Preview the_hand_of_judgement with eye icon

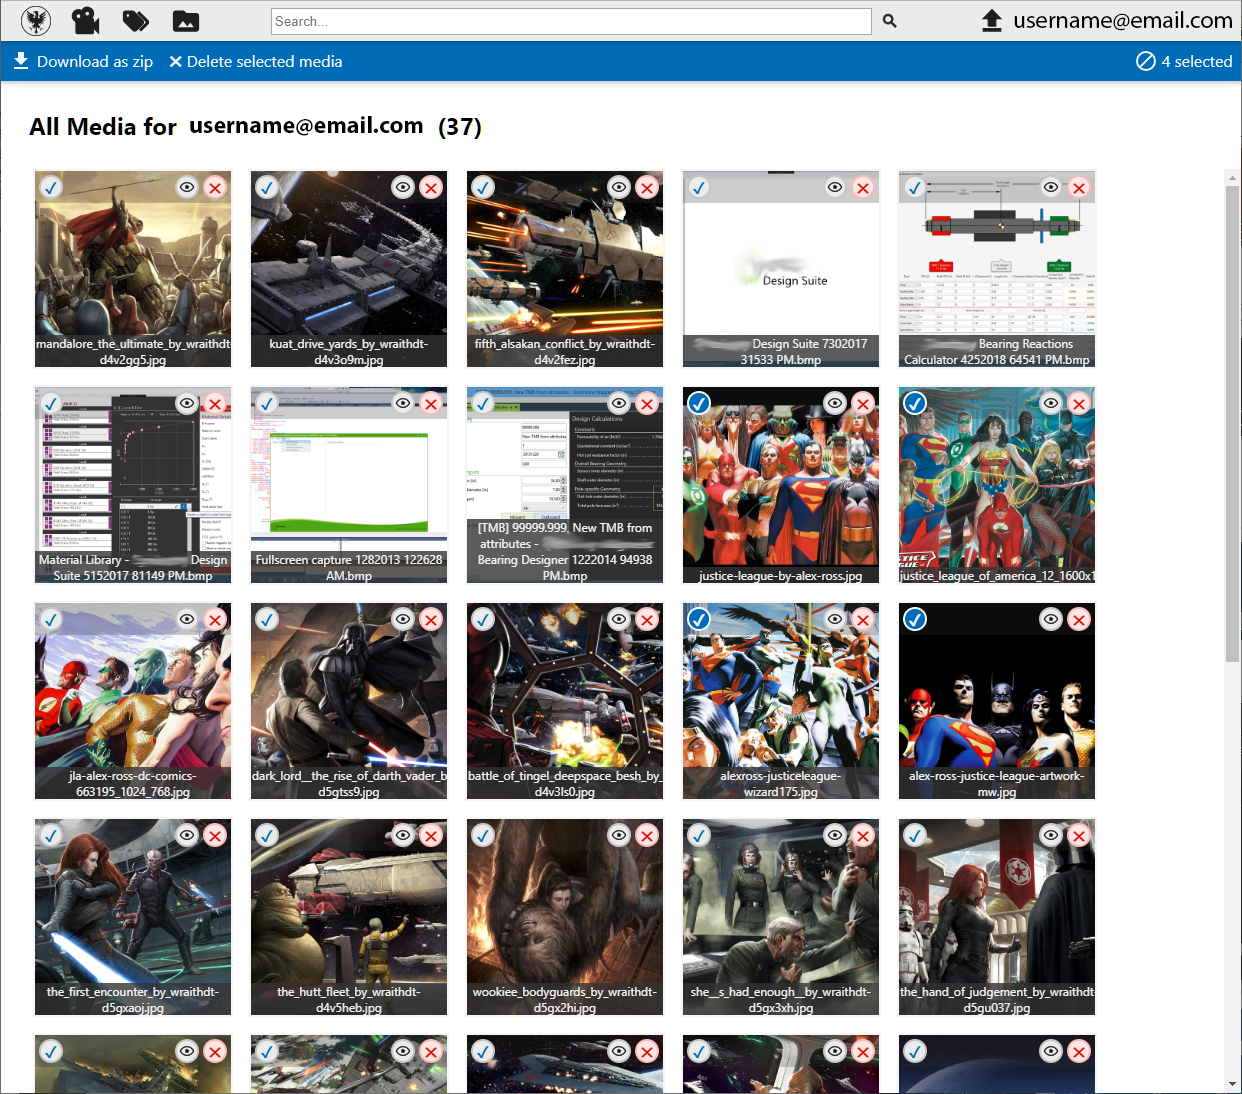1051,835
